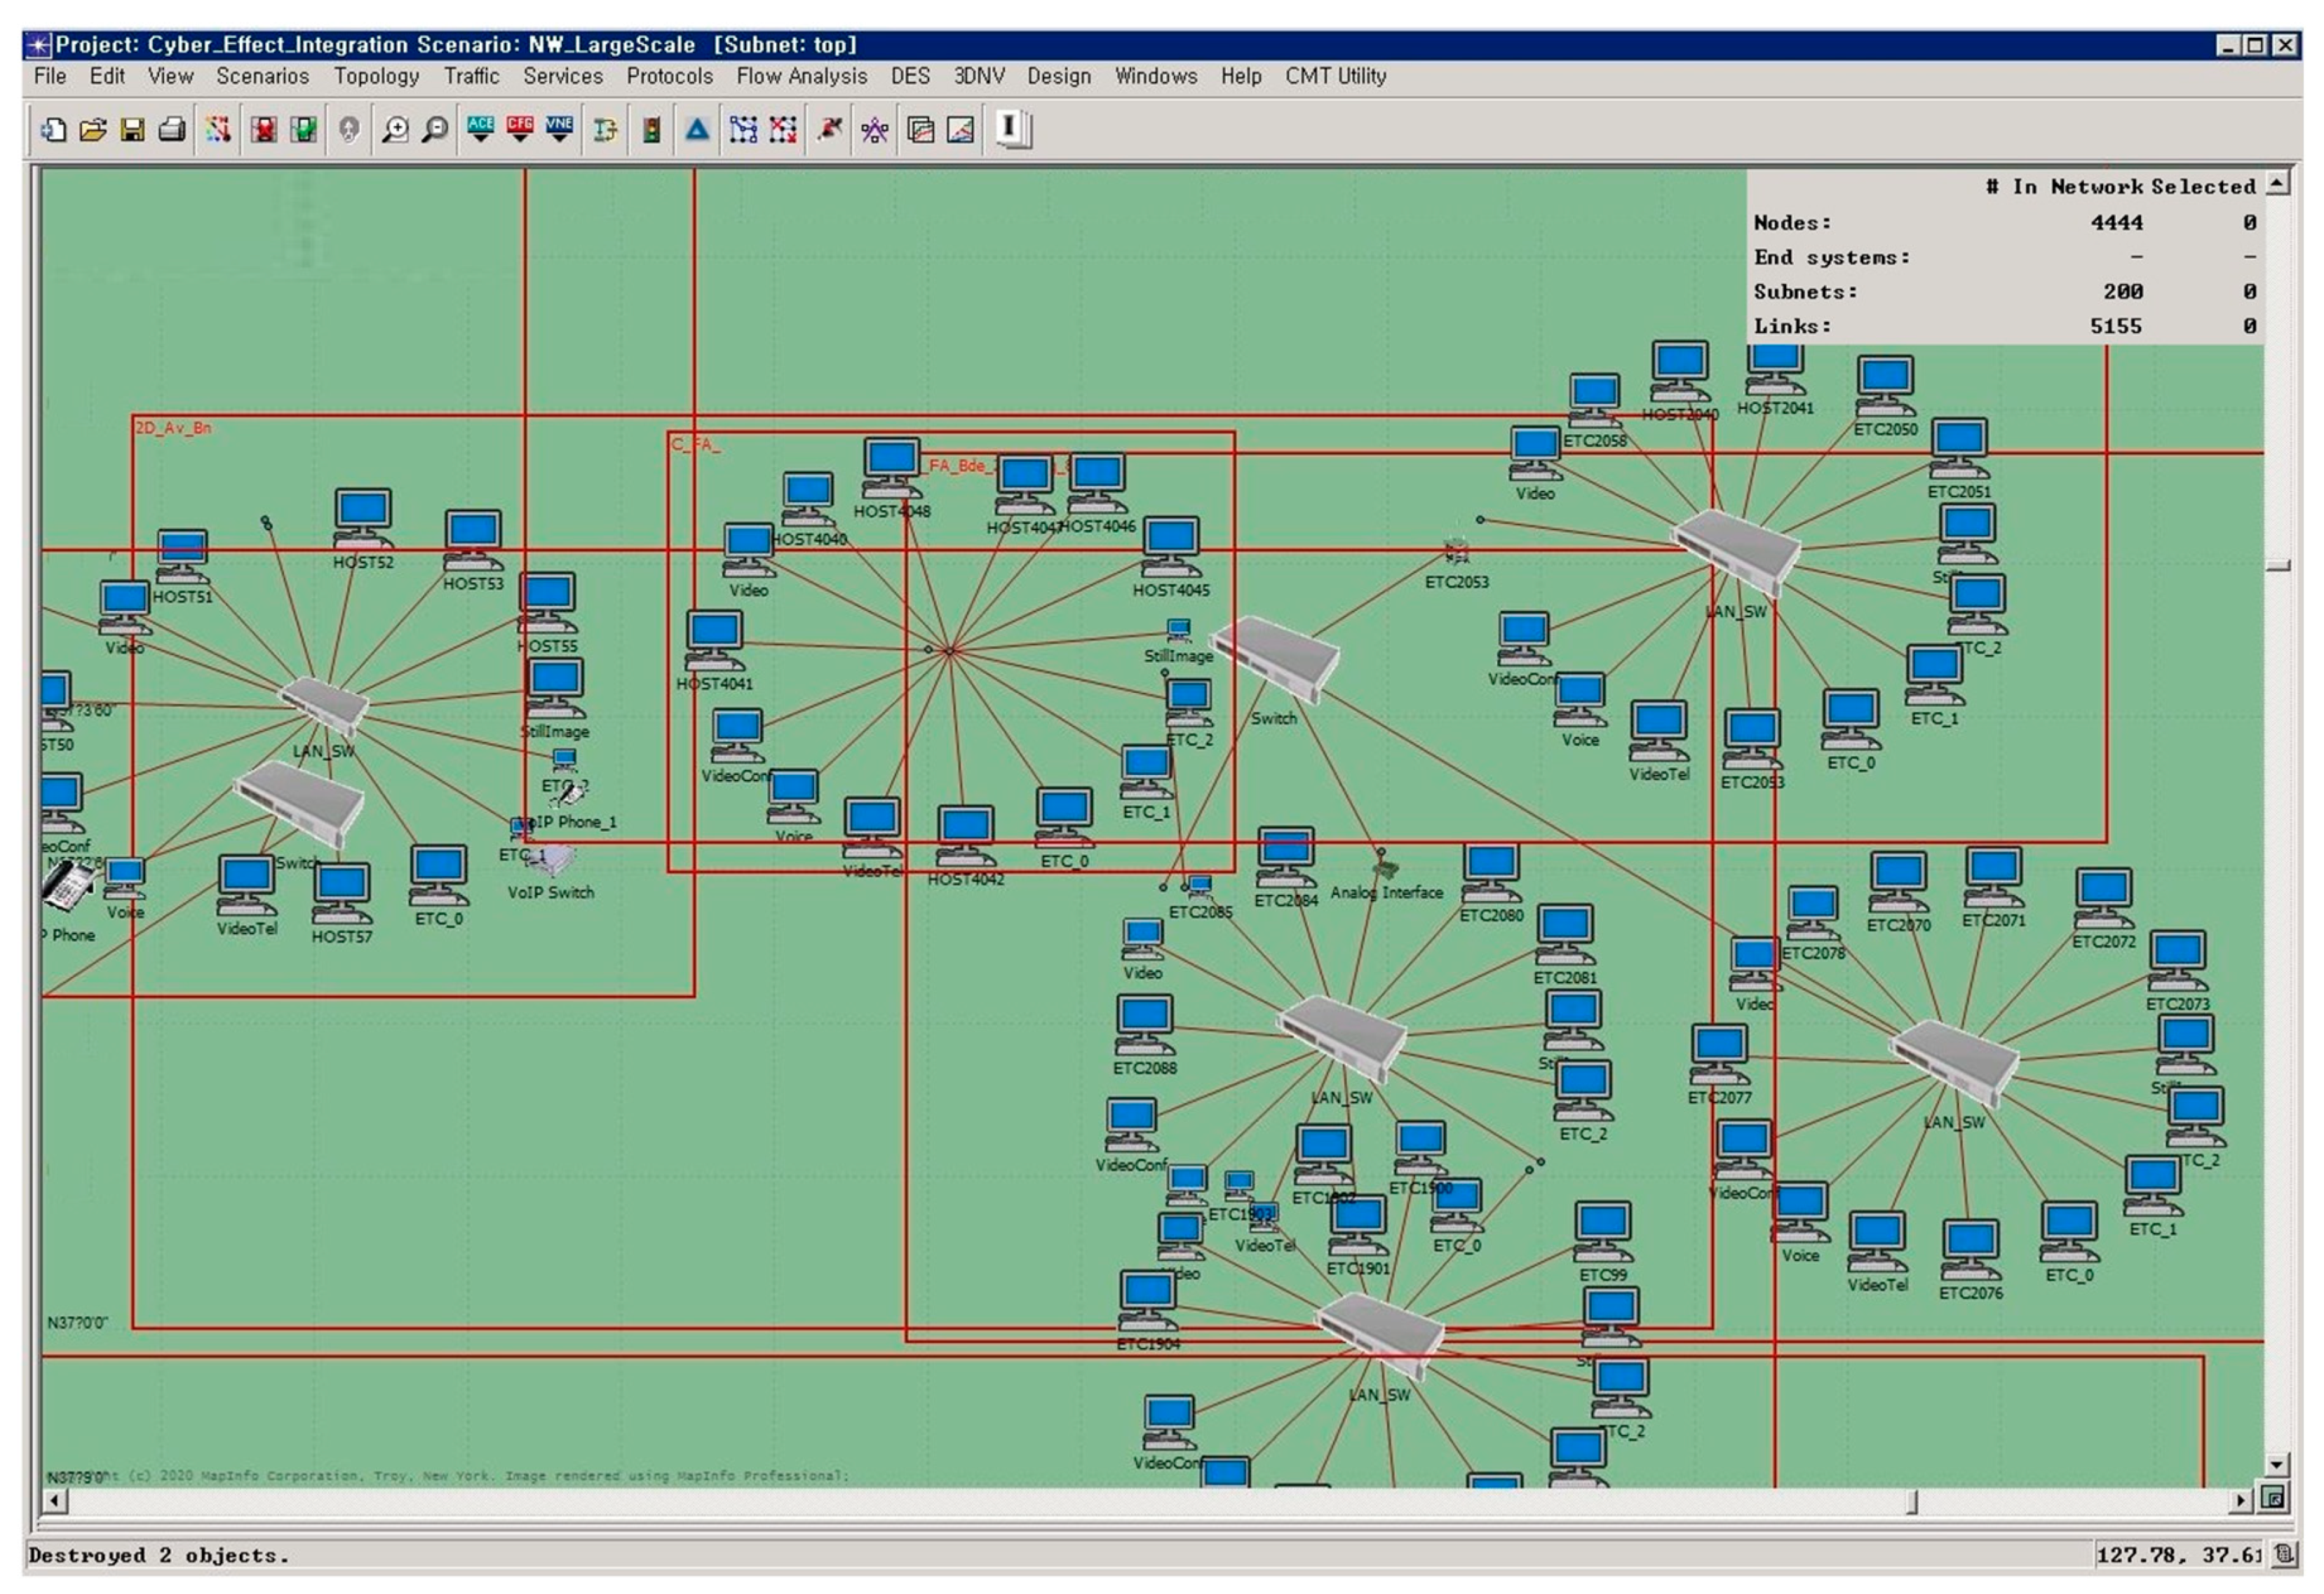
Task: Click the traffic flow arrows toolbar icon
Action: tap(605, 129)
